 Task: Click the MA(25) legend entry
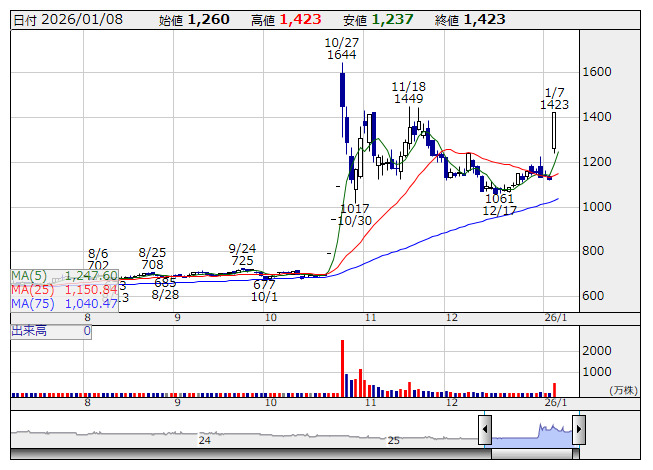pos(65,289)
